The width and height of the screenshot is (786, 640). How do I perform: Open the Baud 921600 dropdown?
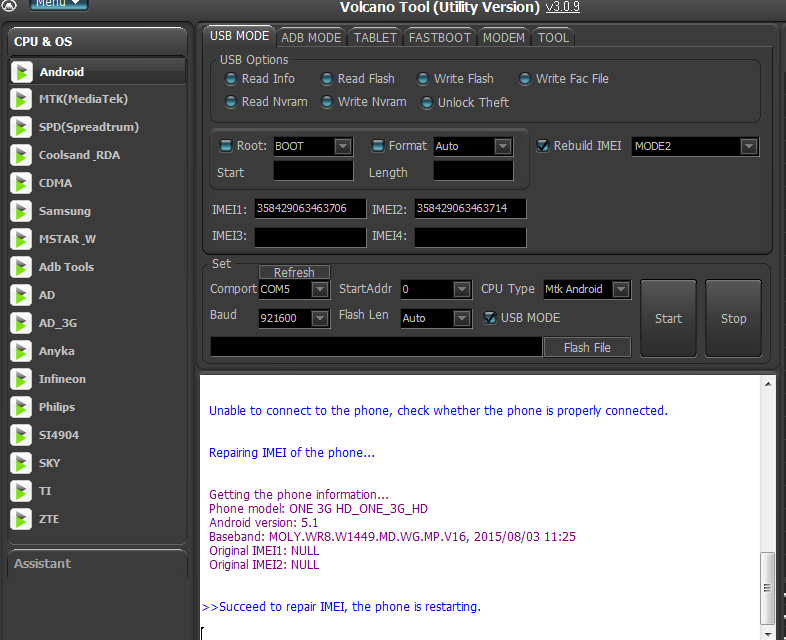click(x=320, y=318)
